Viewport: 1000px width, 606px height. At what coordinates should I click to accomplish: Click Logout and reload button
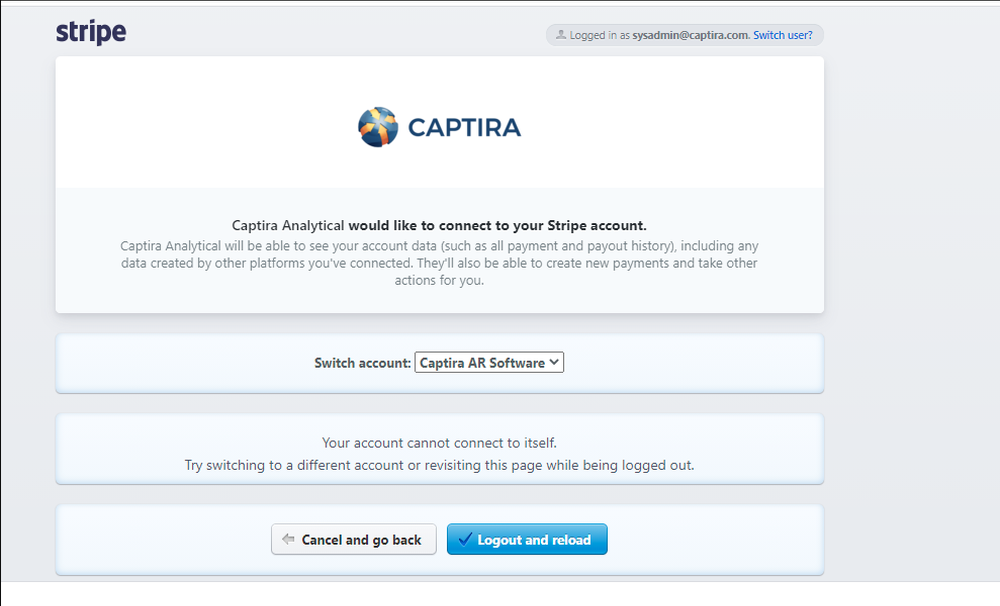[527, 540]
